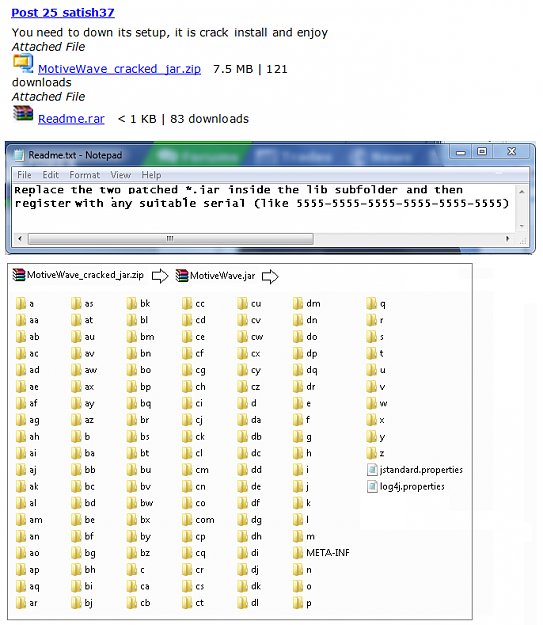Screen dimensions: 543x625
Task: Click the MotiveWave_cracked_jar.zip label in path
Action: (x=85, y=275)
